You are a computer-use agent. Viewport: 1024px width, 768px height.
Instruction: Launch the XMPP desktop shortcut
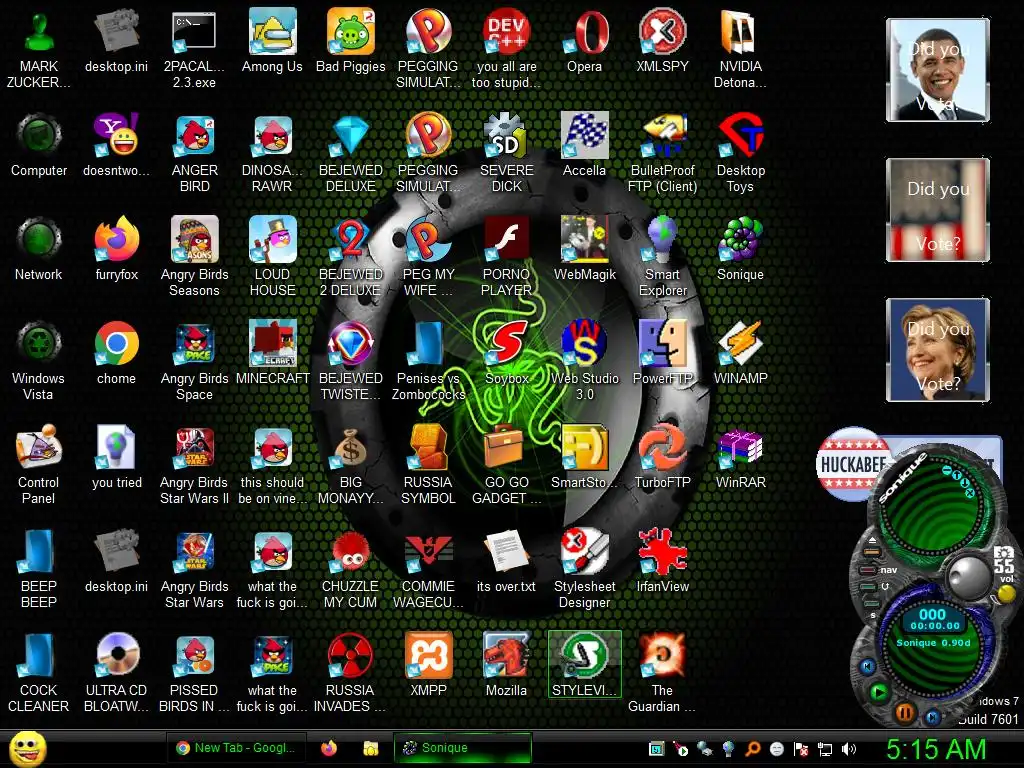click(428, 665)
